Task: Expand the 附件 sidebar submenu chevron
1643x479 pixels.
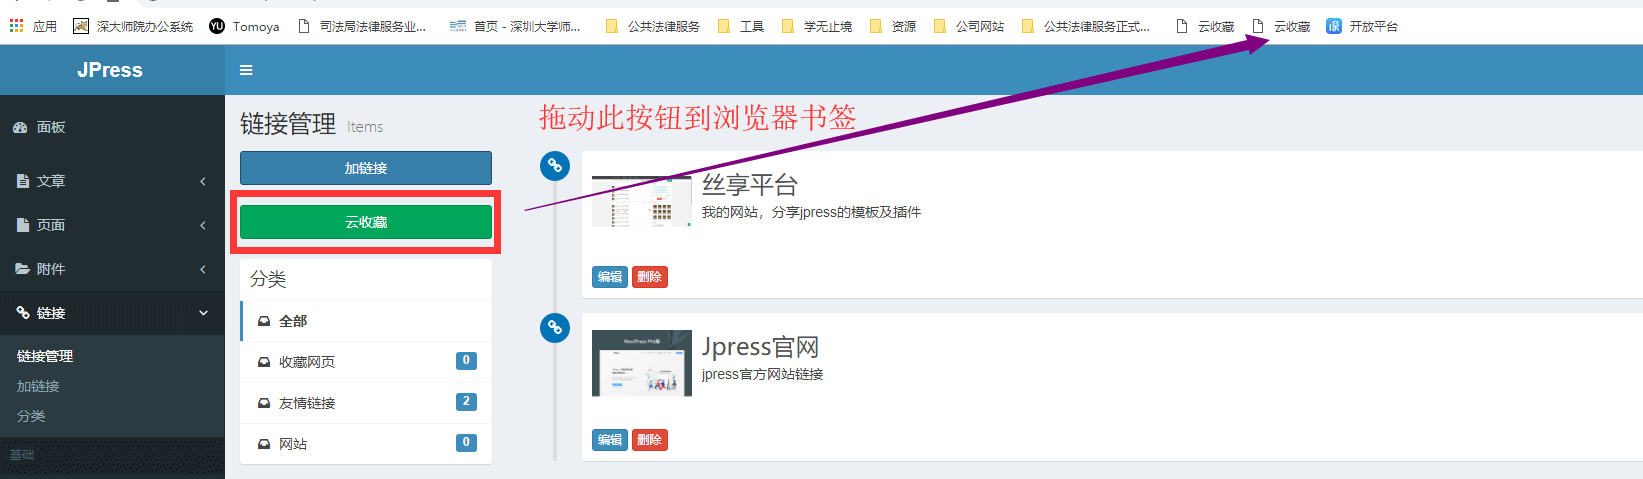Action: point(203,269)
